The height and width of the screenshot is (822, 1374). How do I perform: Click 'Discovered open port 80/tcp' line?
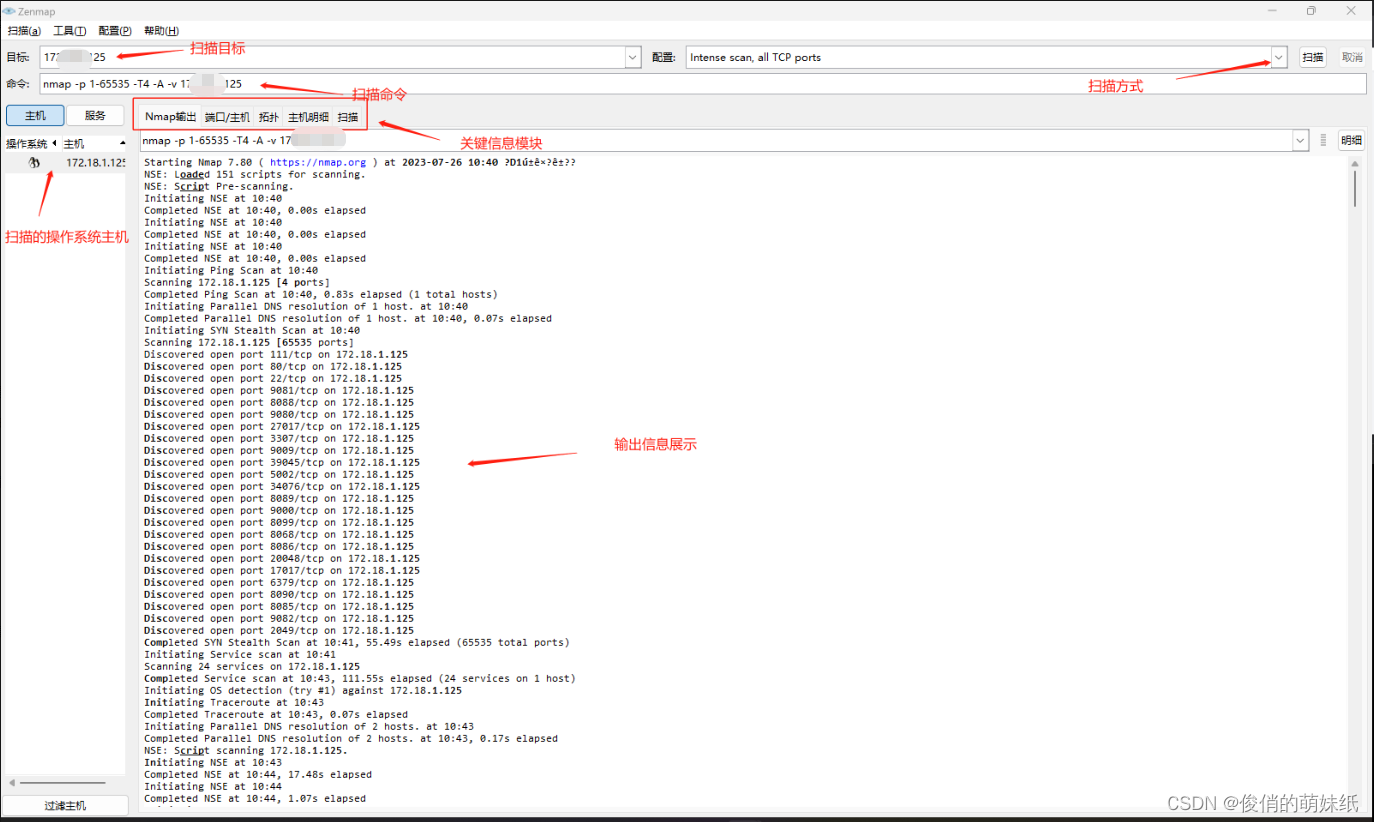pyautogui.click(x=273, y=366)
